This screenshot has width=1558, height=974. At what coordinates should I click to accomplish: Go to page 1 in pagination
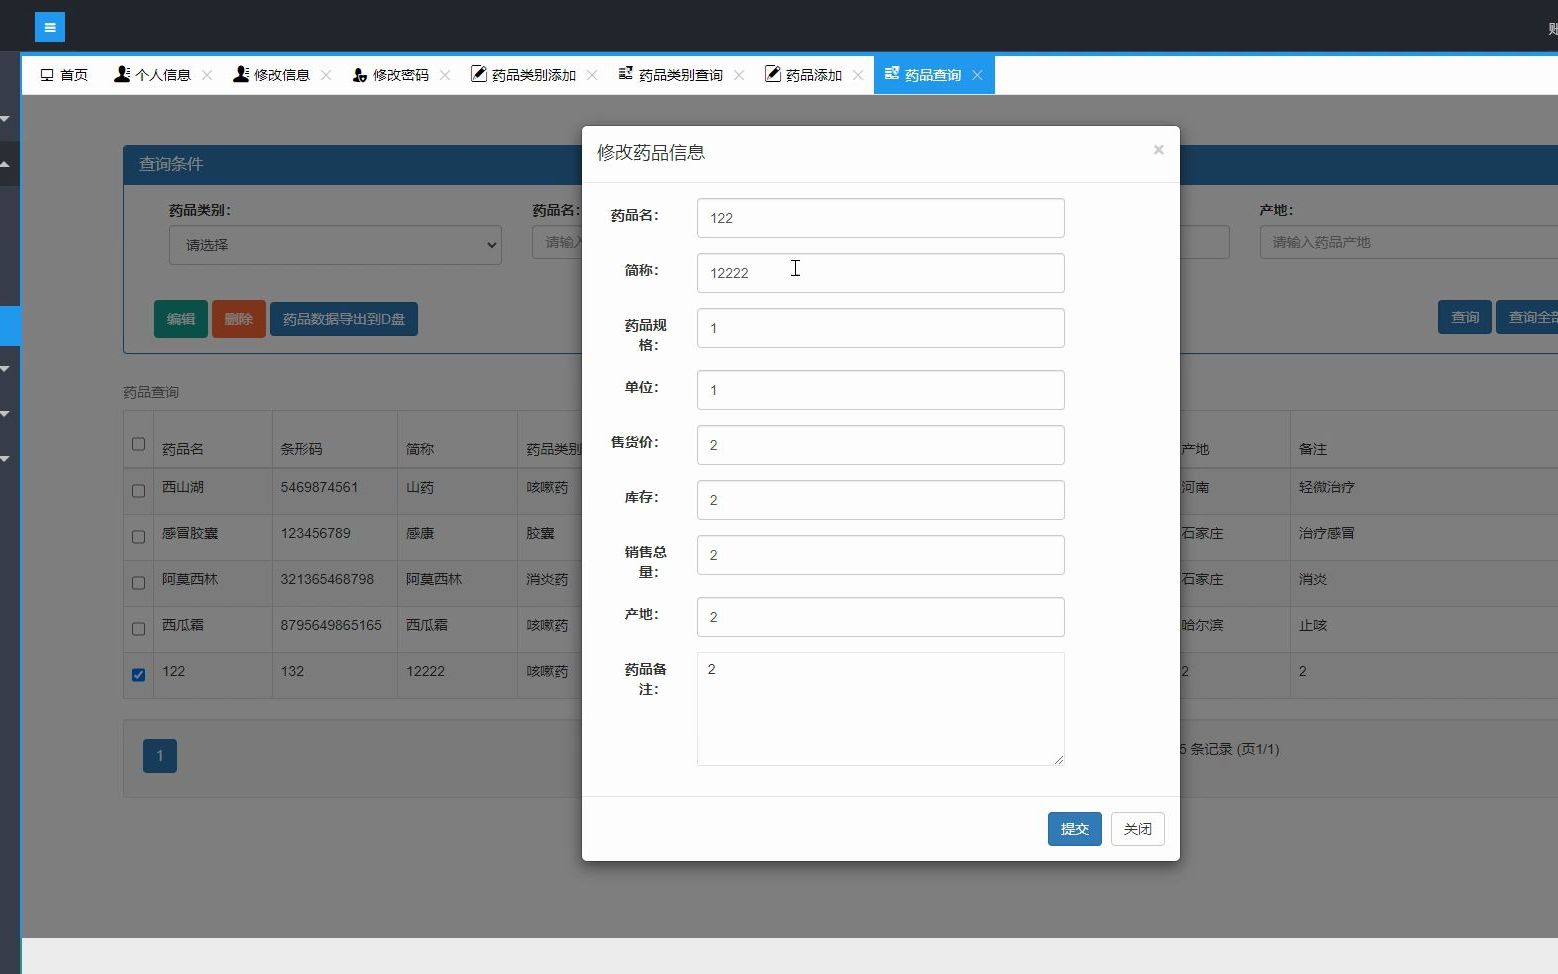click(160, 756)
